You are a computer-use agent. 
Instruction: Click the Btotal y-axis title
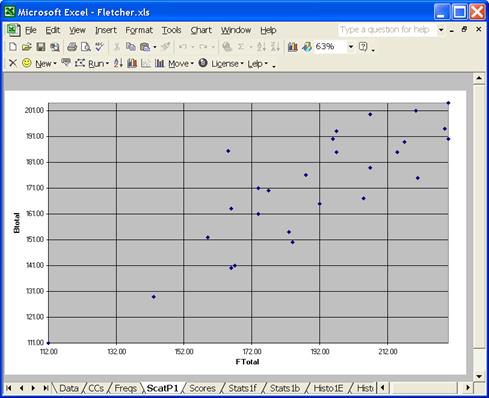click(x=17, y=223)
